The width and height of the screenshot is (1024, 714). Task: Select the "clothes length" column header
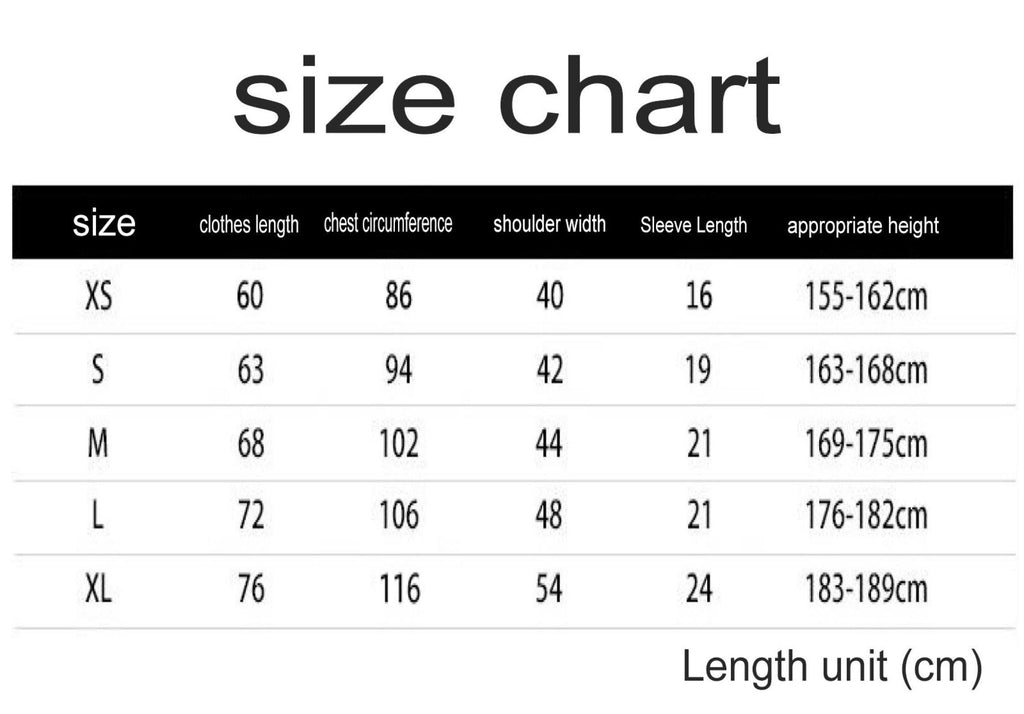click(x=249, y=225)
